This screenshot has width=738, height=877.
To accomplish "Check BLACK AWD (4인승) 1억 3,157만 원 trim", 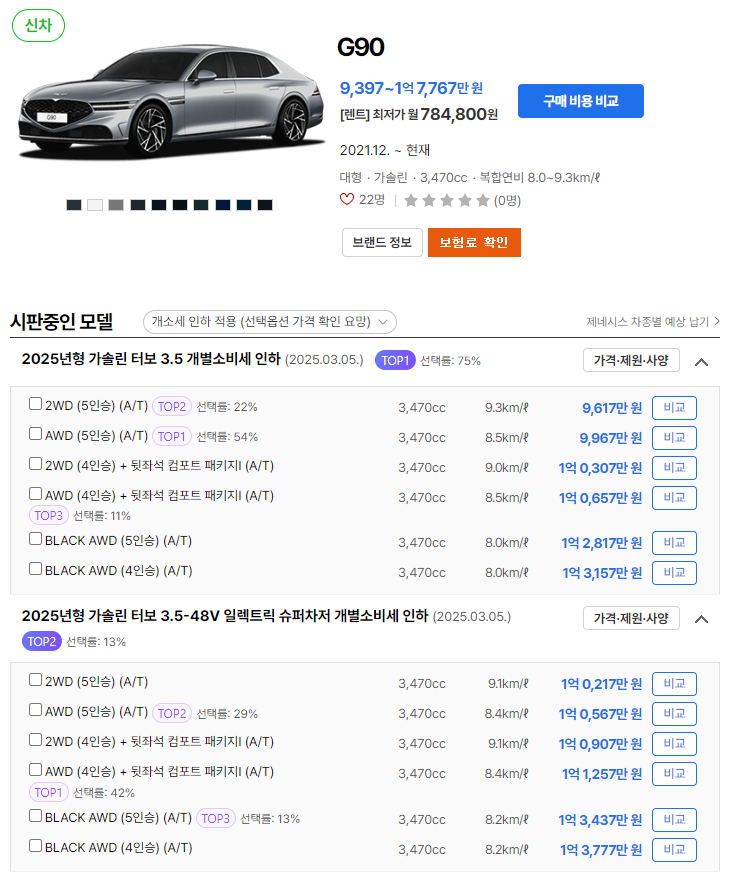I will pyautogui.click(x=35, y=569).
